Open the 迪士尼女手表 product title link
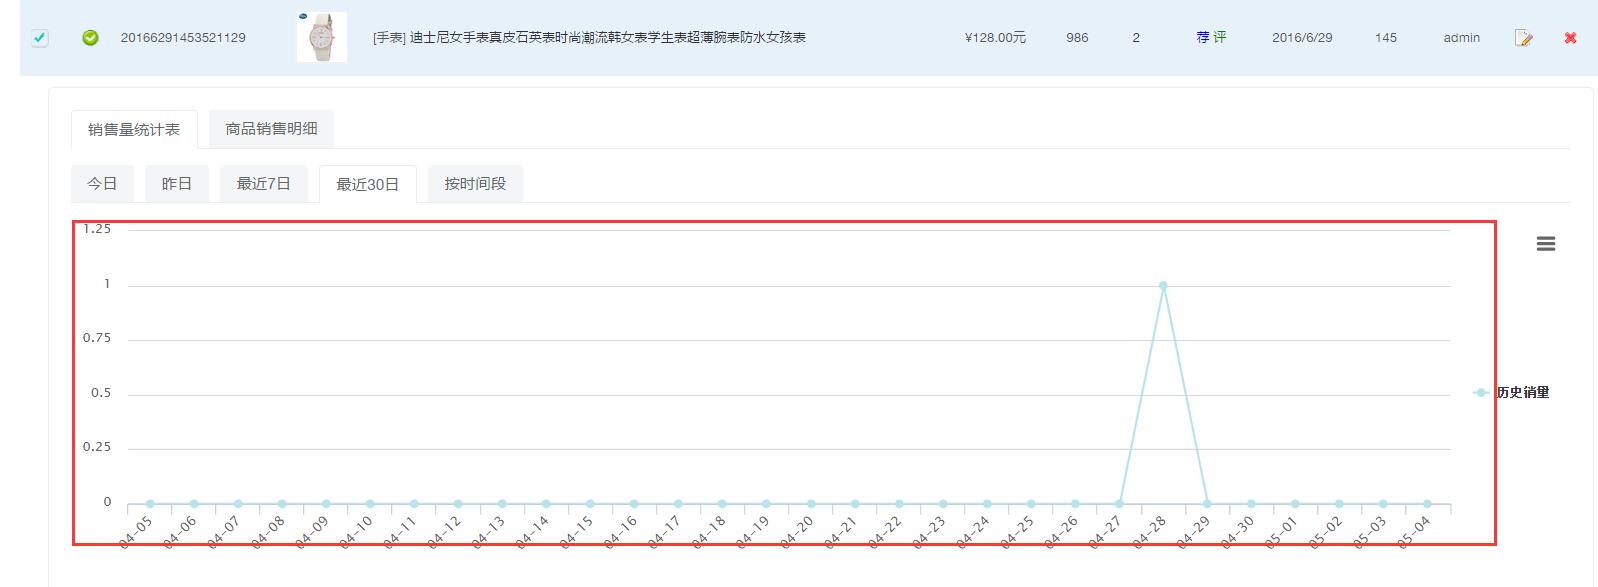This screenshot has width=1598, height=587. [589, 37]
